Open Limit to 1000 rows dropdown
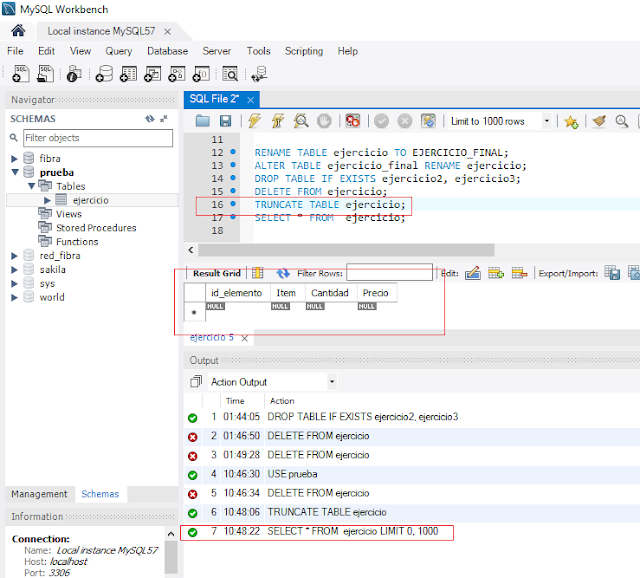 [547, 121]
